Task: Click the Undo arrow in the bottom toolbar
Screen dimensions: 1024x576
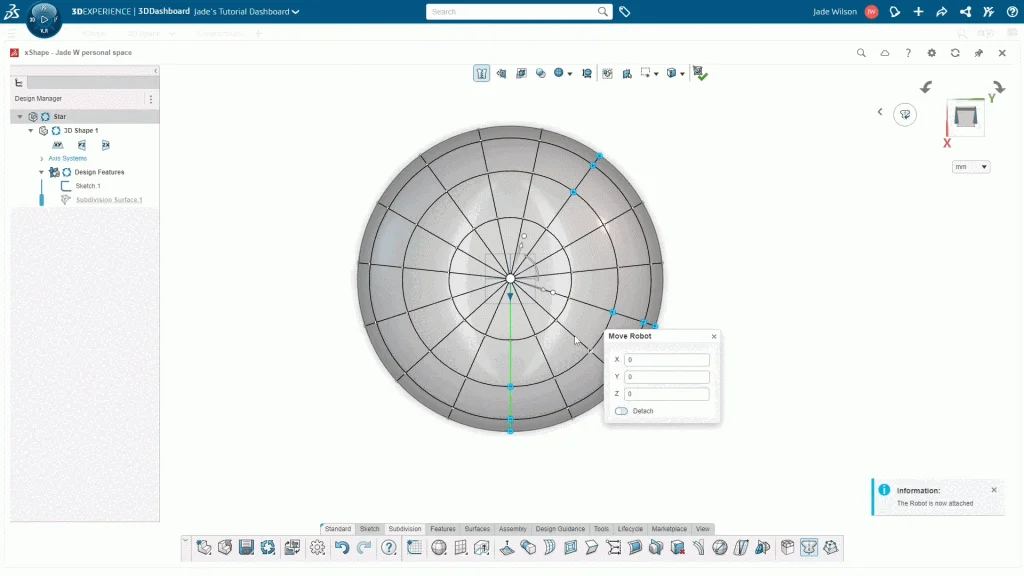Action: (x=342, y=547)
